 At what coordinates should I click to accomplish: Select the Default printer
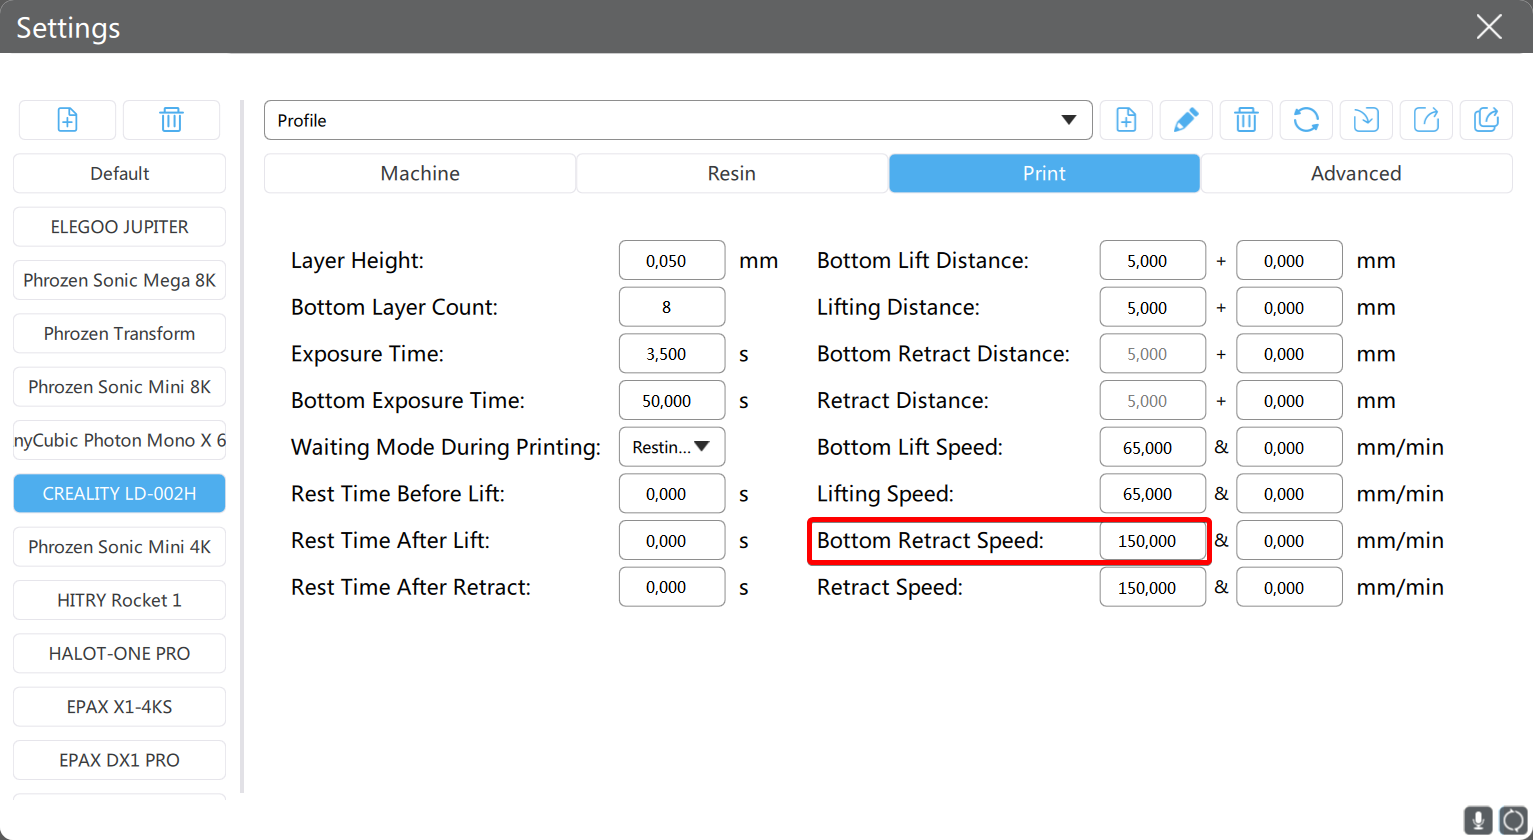pos(120,173)
